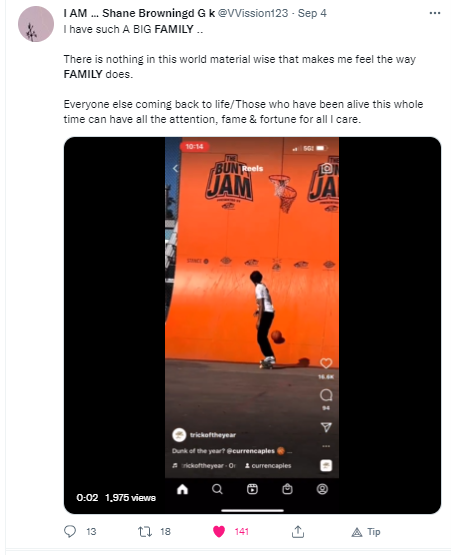Tap the reel's paper plane send icon
451x555 pixels.
[x=326, y=427]
